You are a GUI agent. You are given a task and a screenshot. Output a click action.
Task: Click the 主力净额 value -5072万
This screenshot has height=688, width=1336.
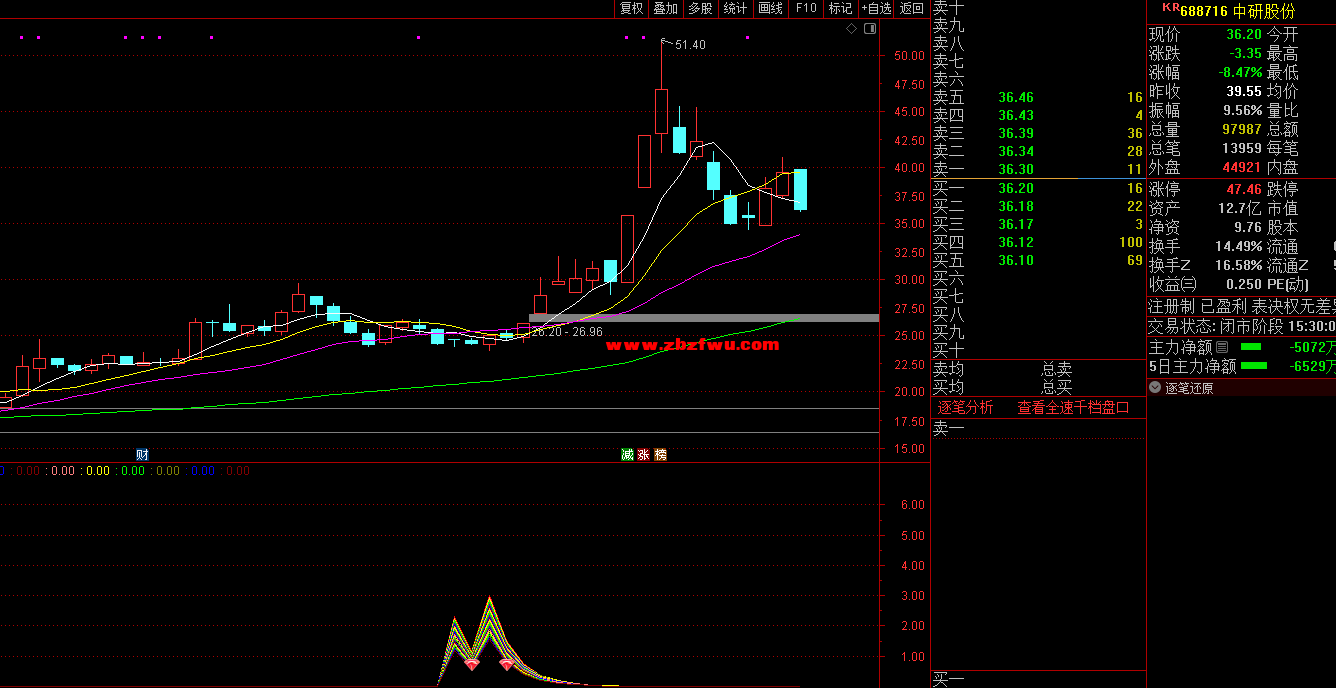1312,347
